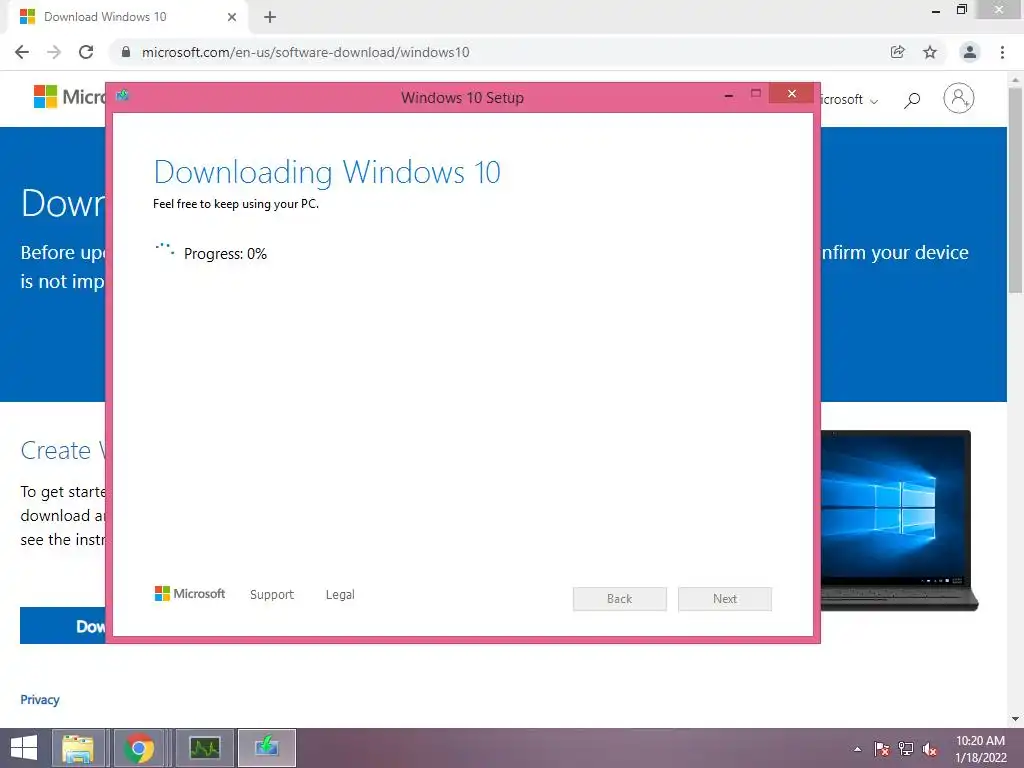This screenshot has height=768, width=1024.
Task: Select the Download Windows 10 tab
Action: pyautogui.click(x=129, y=17)
